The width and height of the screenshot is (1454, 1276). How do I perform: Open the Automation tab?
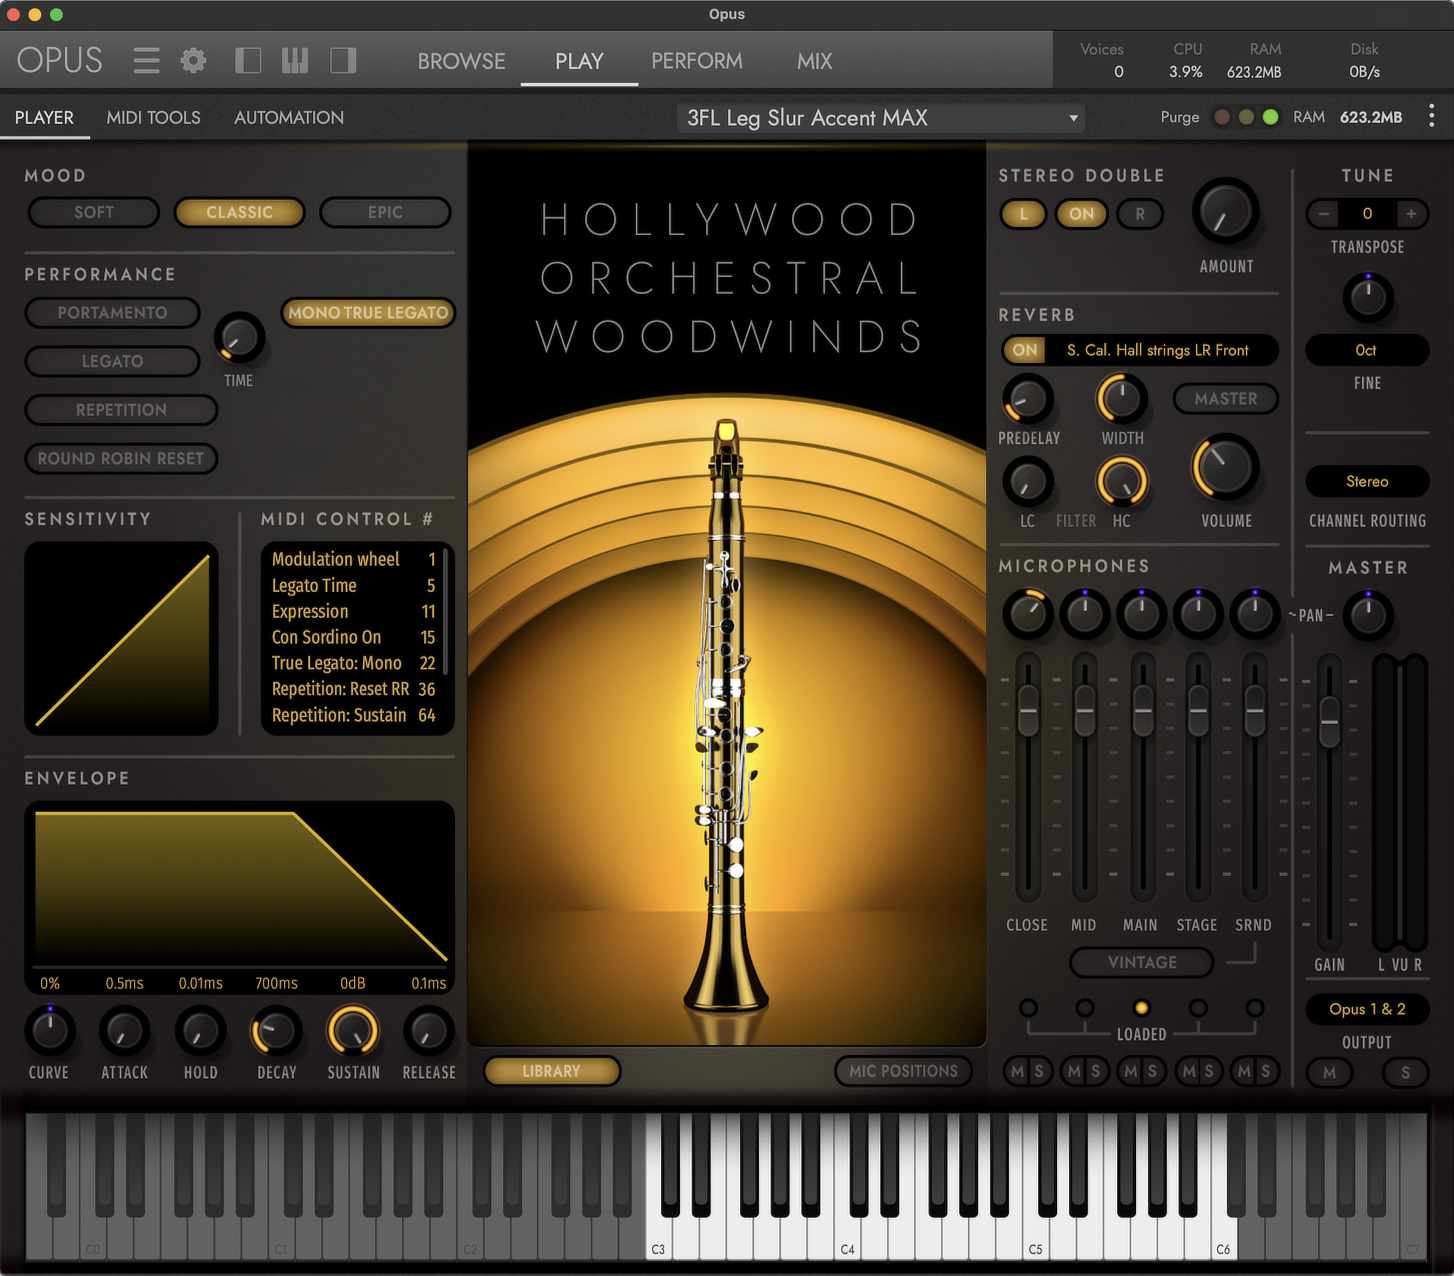point(289,117)
